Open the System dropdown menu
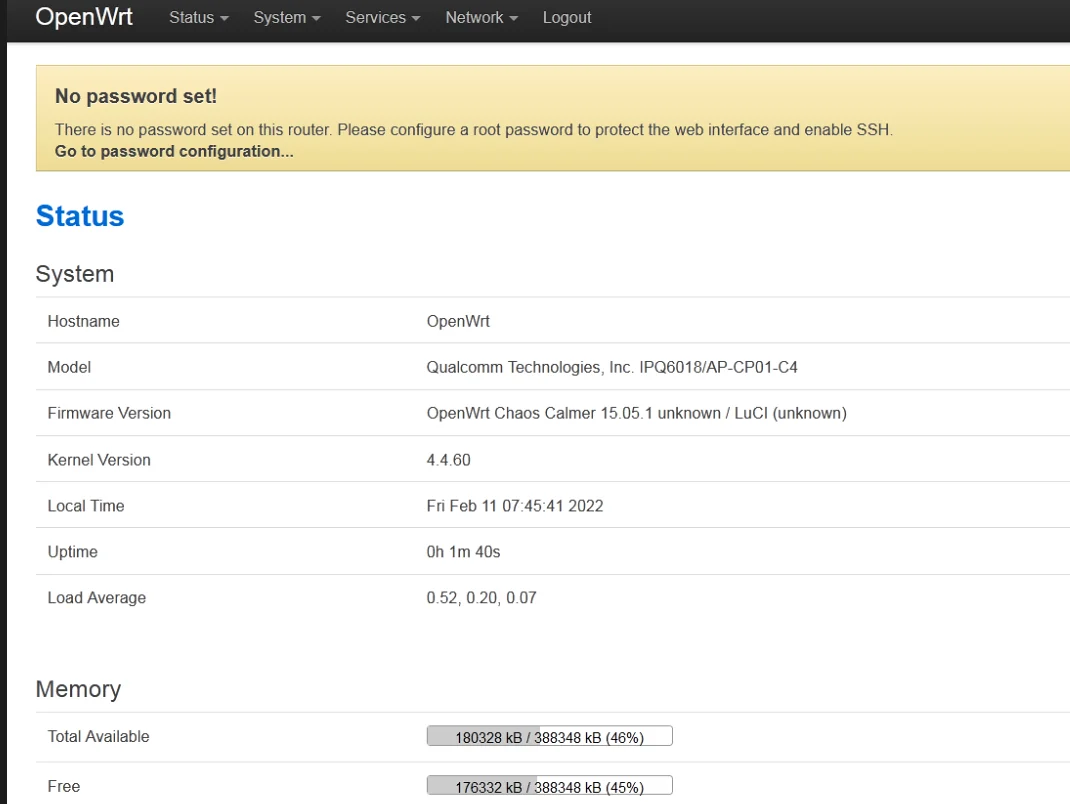The height and width of the screenshot is (804, 1070). point(287,18)
